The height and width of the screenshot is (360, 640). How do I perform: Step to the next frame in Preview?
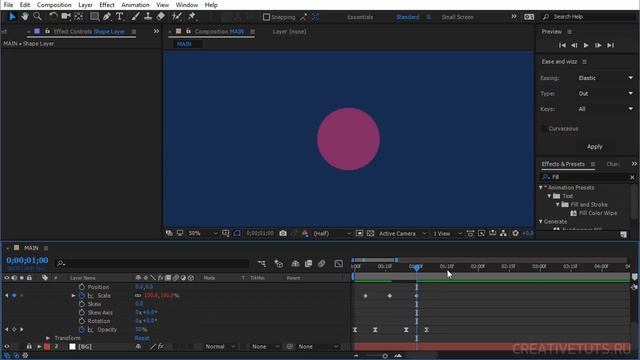point(598,45)
